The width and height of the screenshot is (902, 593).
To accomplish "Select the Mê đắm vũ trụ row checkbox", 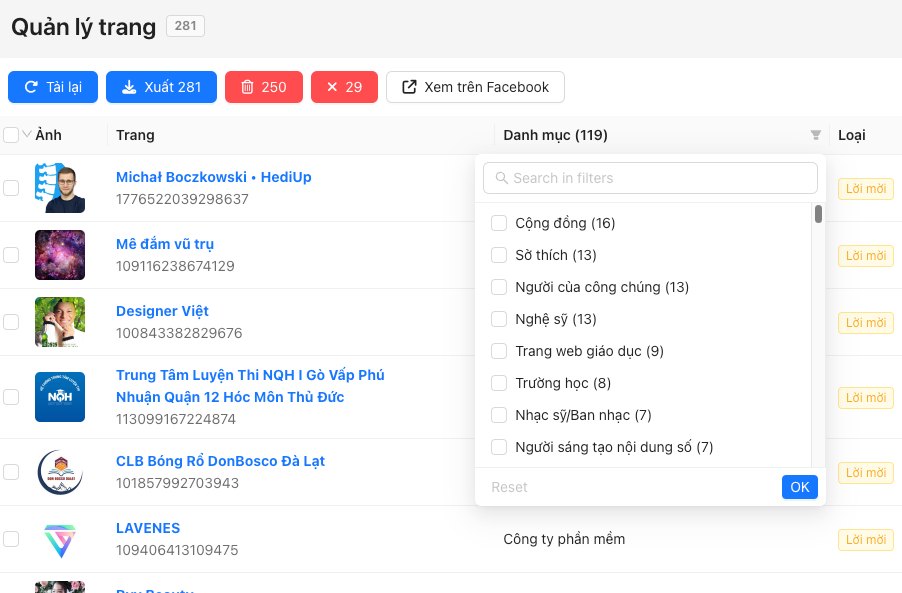I will pyautogui.click(x=11, y=255).
